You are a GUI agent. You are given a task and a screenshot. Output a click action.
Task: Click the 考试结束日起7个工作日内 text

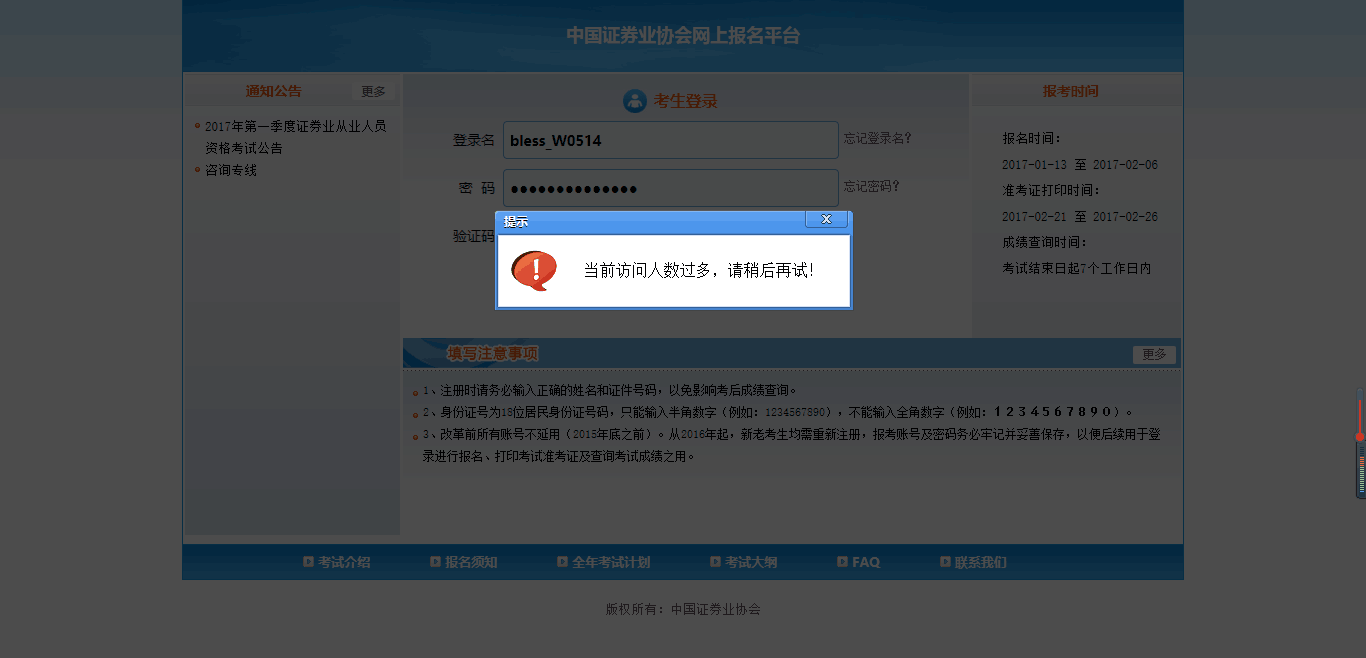[x=1077, y=268]
